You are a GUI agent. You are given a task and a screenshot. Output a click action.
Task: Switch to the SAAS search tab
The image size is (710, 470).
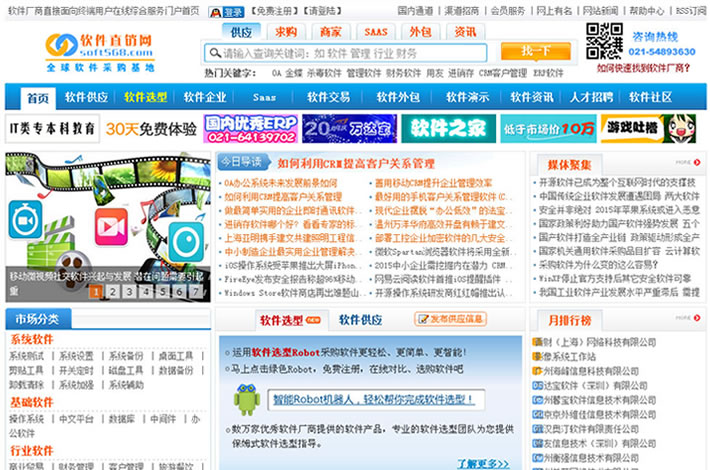(x=375, y=32)
